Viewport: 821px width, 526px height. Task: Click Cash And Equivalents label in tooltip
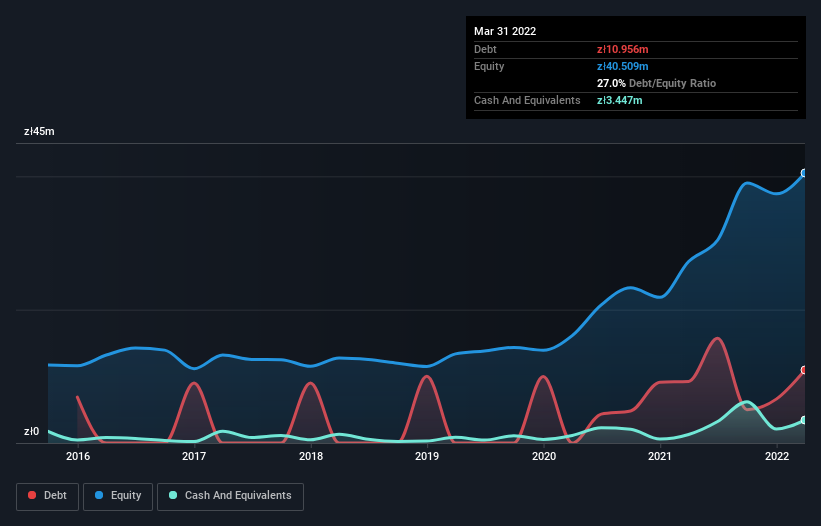[x=527, y=100]
